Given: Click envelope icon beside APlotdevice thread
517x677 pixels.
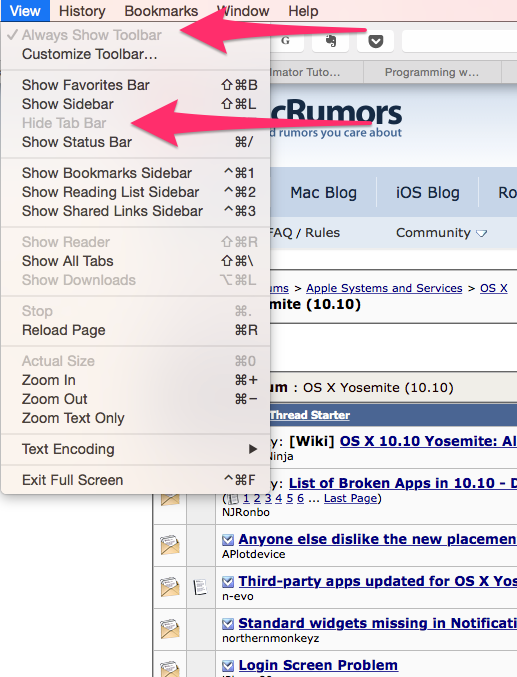Looking at the screenshot, I should click(170, 545).
